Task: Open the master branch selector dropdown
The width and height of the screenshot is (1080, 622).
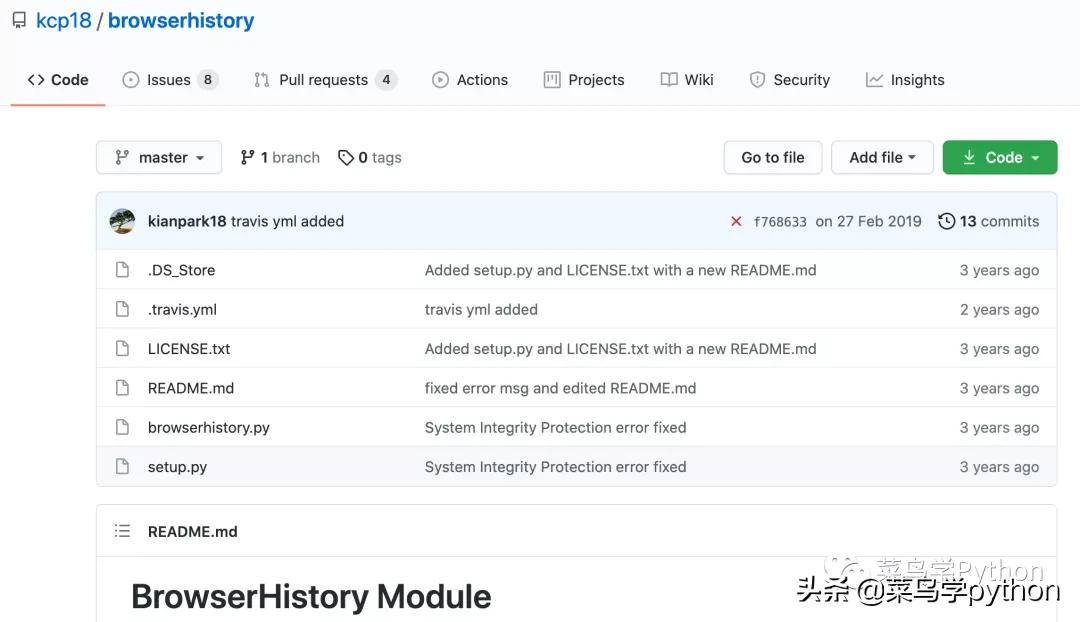Action: (x=159, y=158)
